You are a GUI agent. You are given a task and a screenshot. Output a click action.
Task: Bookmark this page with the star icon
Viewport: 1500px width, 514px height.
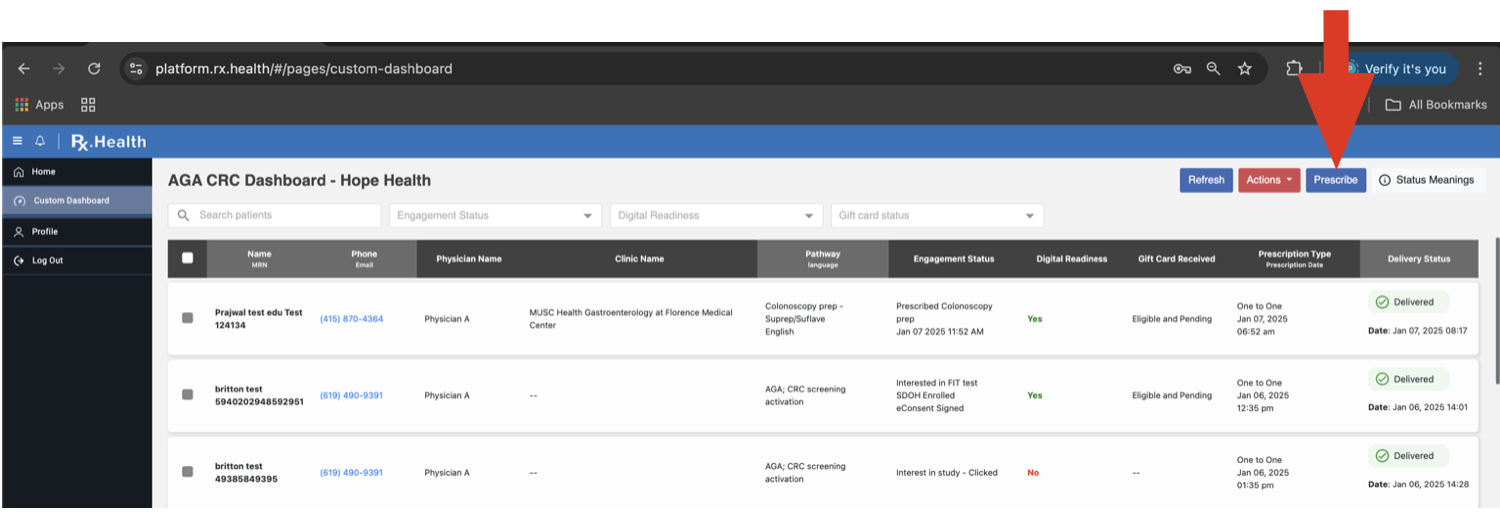click(x=1245, y=69)
